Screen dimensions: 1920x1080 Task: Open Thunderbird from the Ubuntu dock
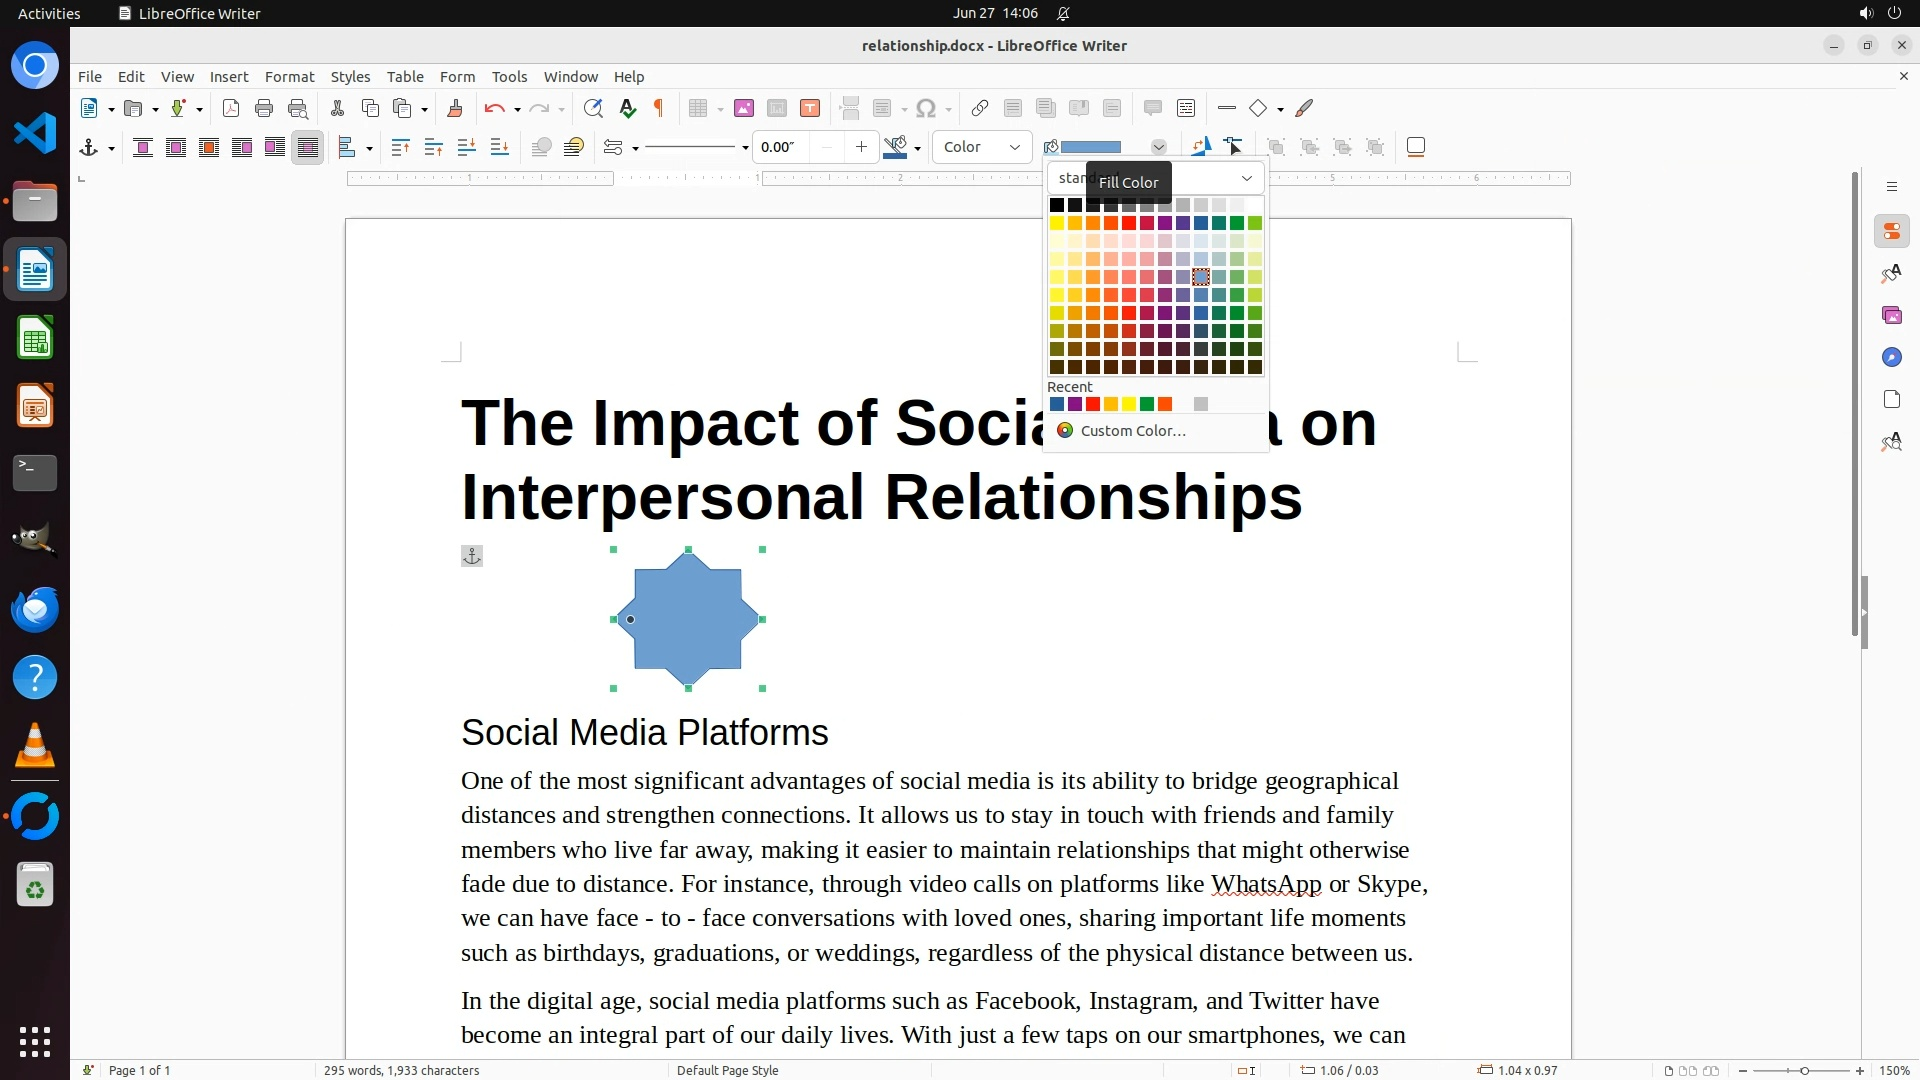coord(35,609)
